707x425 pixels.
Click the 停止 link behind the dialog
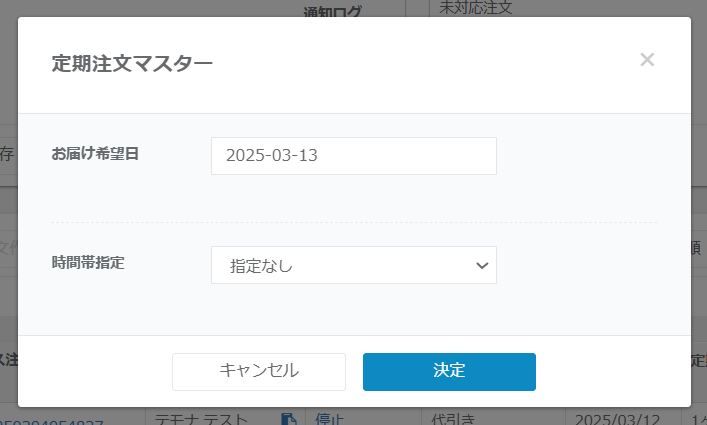point(330,418)
